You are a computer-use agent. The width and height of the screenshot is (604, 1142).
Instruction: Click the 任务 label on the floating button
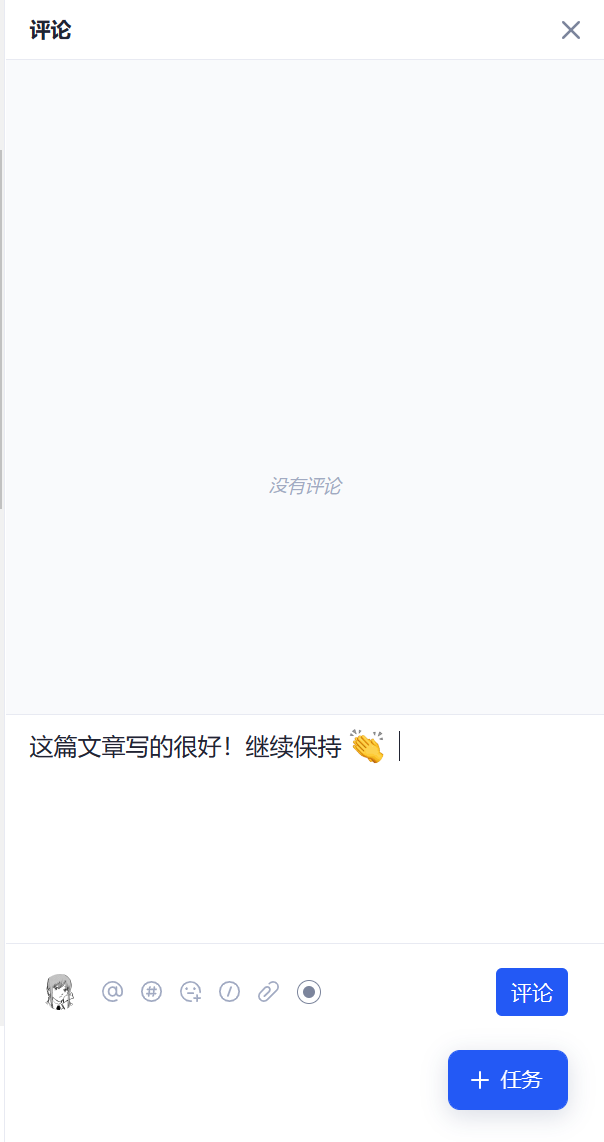coord(522,1080)
